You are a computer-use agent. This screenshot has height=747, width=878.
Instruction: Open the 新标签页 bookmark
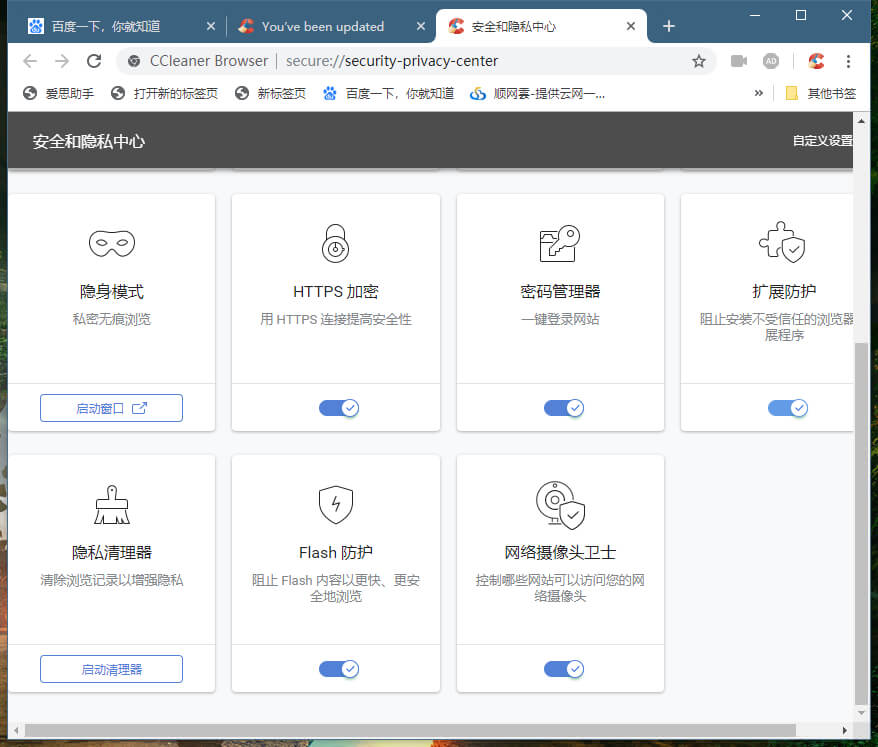click(270, 94)
